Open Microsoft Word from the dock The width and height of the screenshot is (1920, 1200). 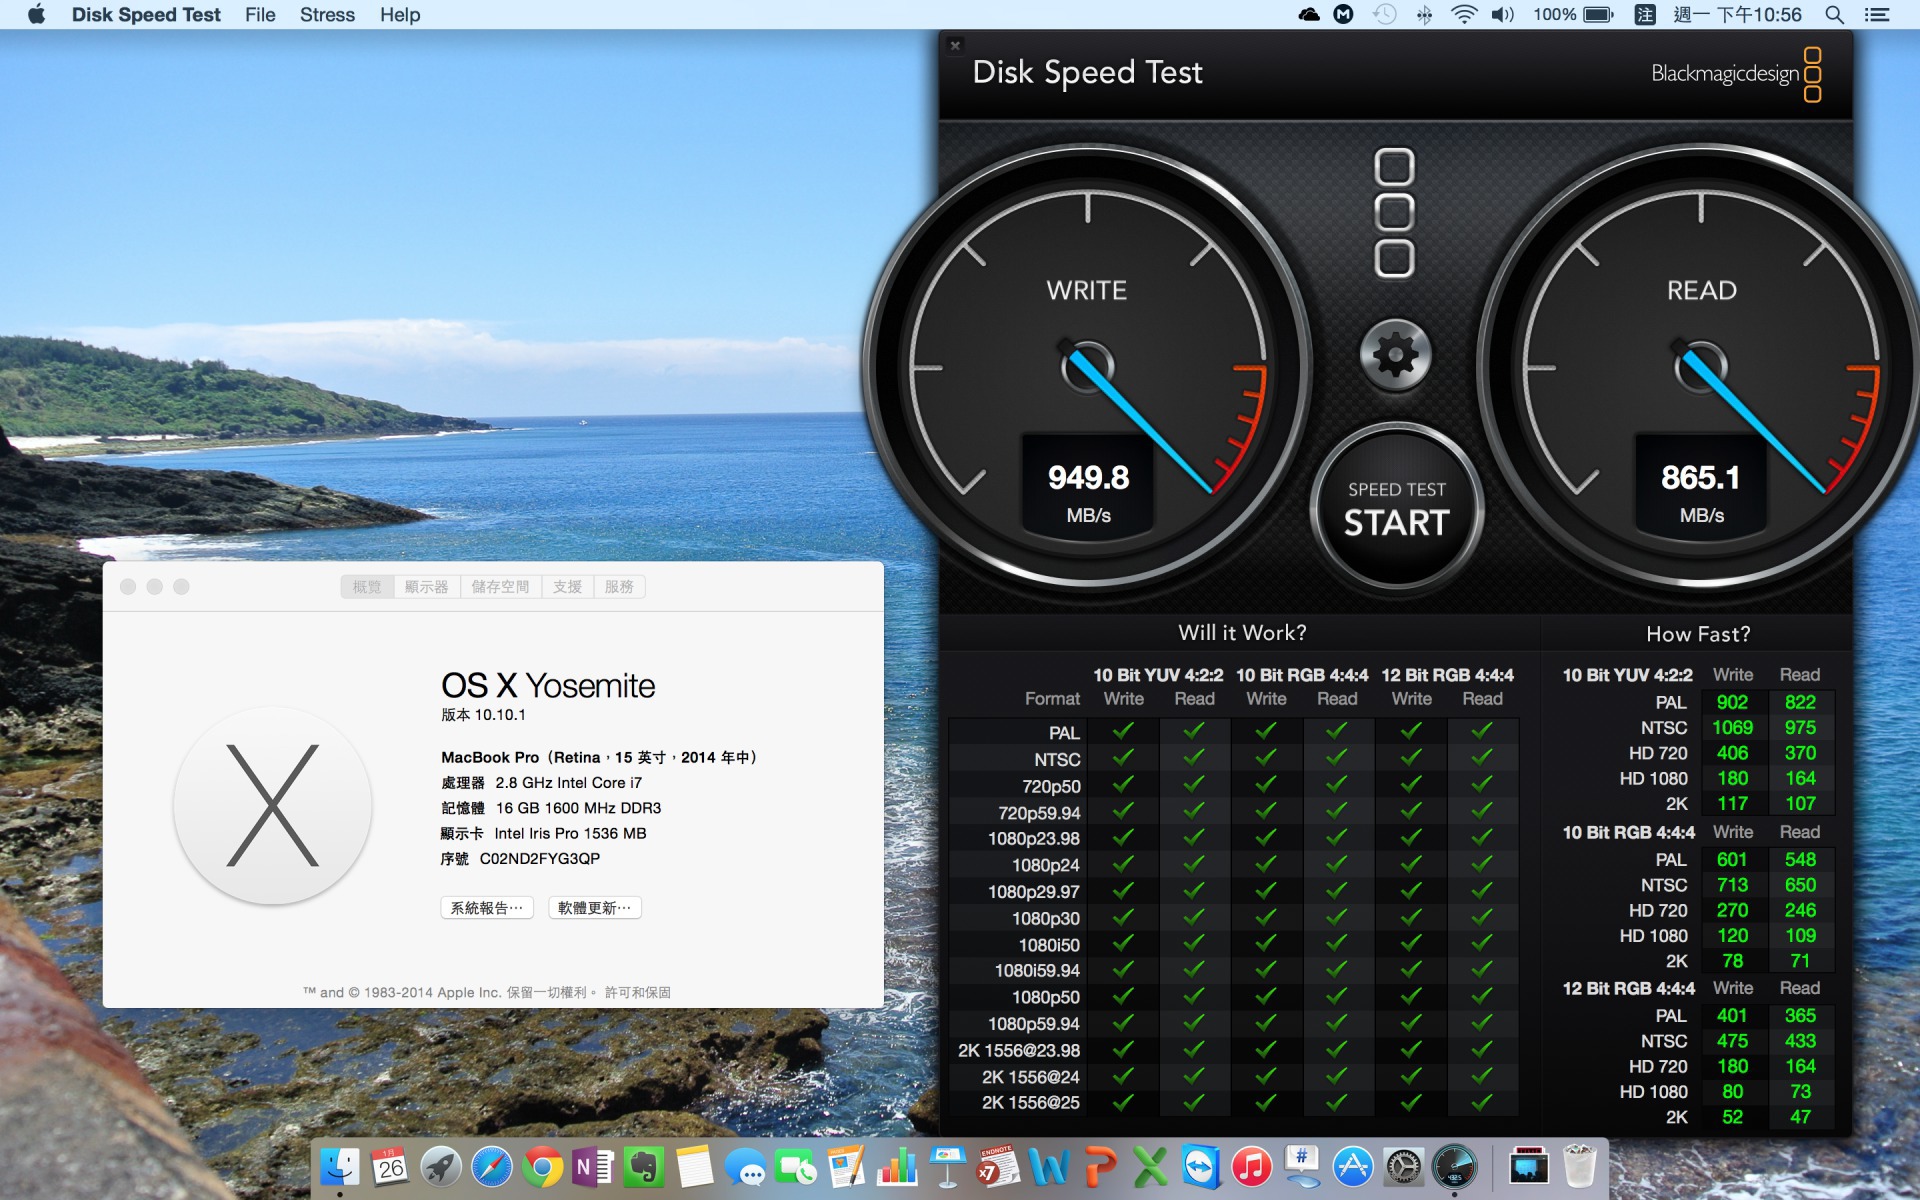point(1049,1166)
